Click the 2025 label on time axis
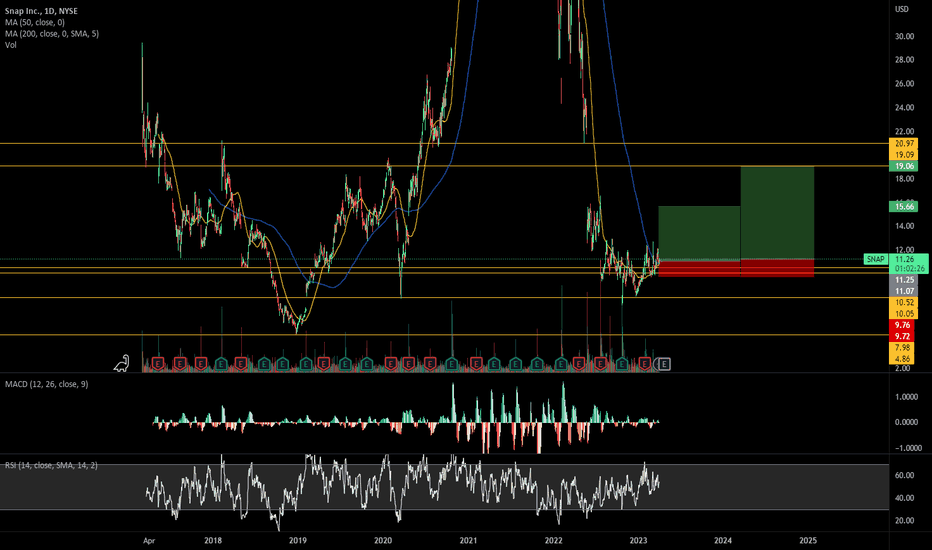The width and height of the screenshot is (932, 550). pos(808,540)
